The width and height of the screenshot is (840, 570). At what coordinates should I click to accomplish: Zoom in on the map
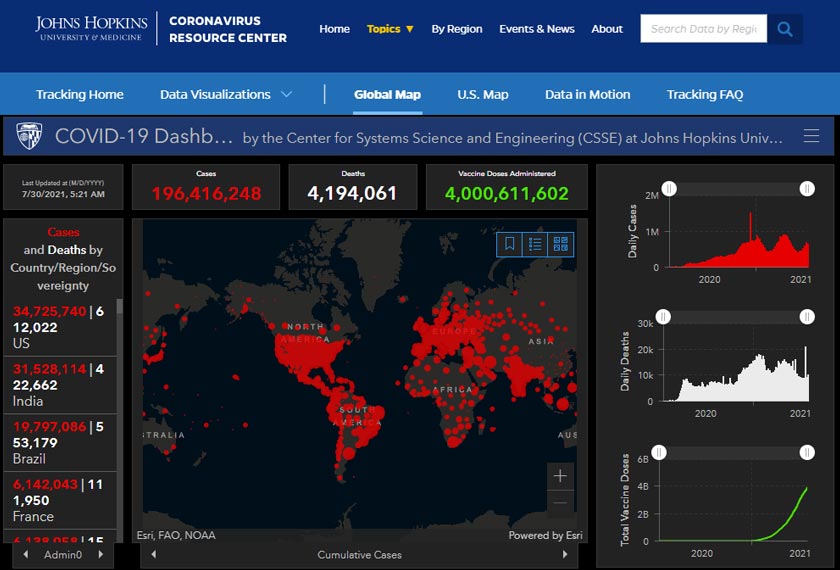point(560,476)
